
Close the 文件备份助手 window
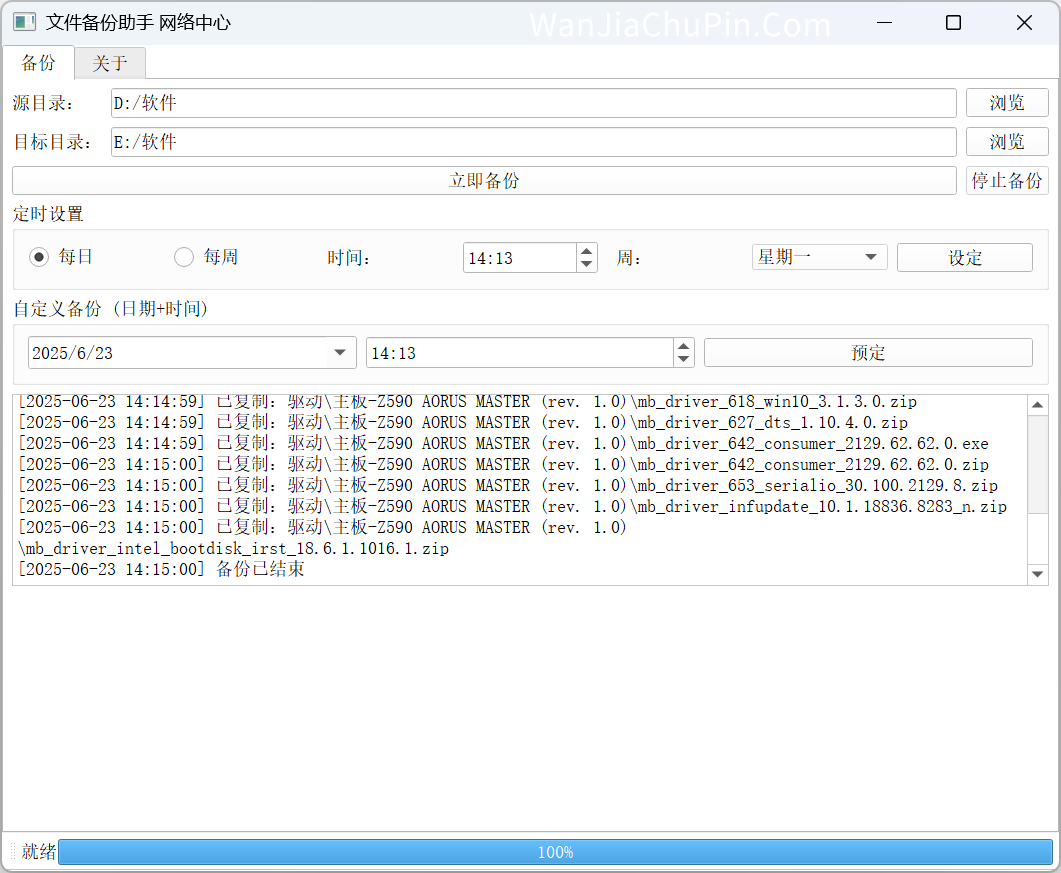(1024, 22)
